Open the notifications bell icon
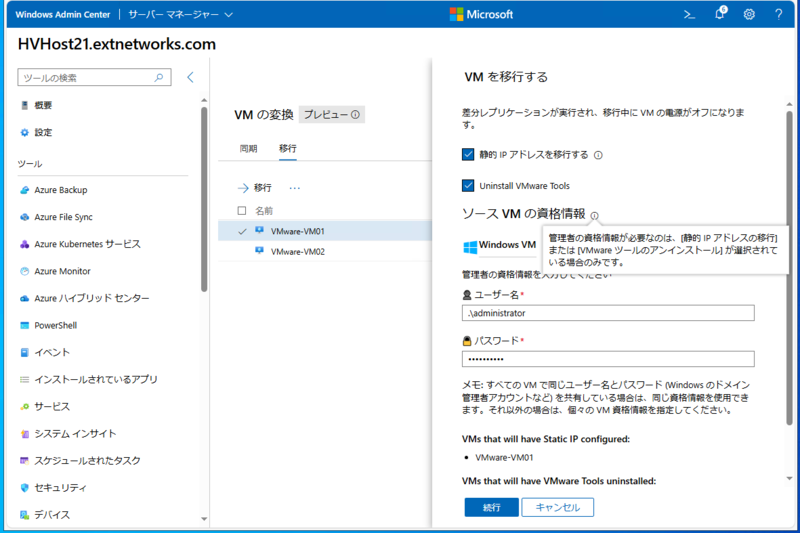The height and width of the screenshot is (533, 800). (x=720, y=14)
